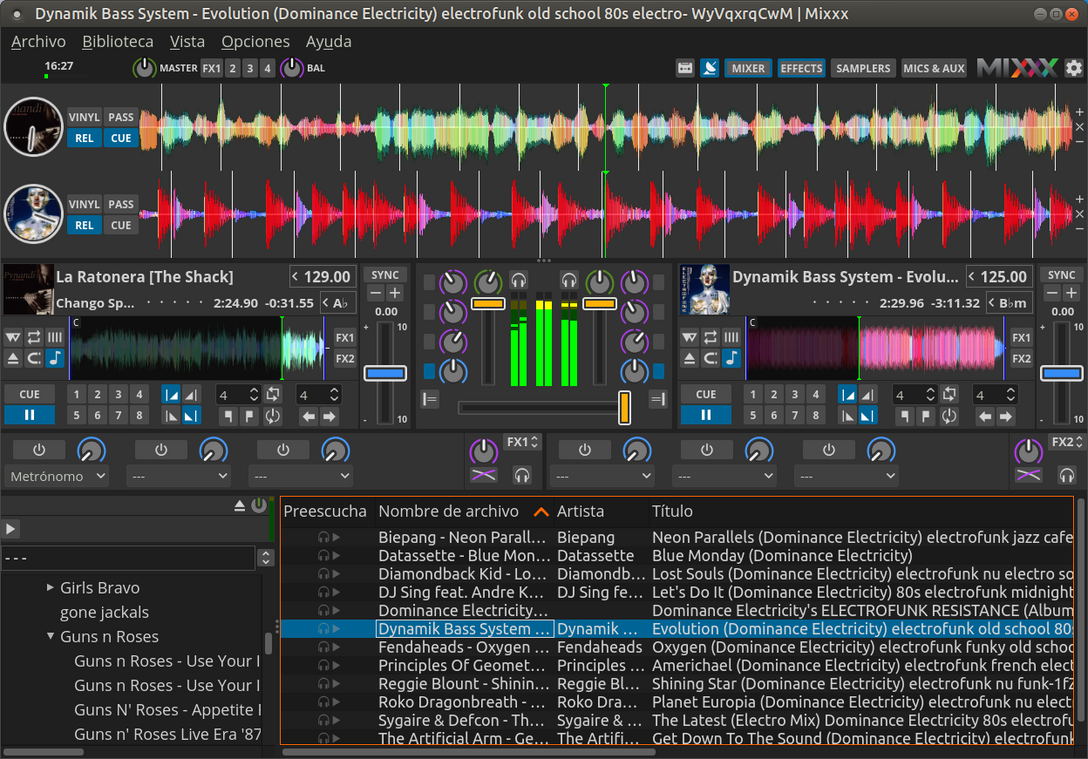Click the headphone pre-listen icon on FX1
This screenshot has width=1088, height=759.
[x=522, y=475]
